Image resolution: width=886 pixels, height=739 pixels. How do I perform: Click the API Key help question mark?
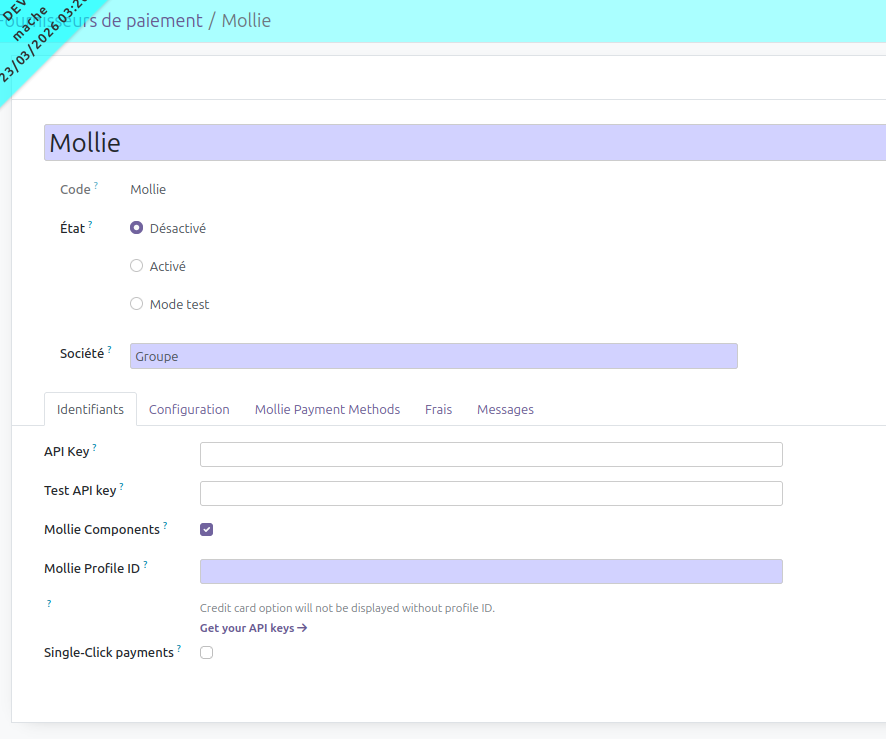pyautogui.click(x=94, y=448)
